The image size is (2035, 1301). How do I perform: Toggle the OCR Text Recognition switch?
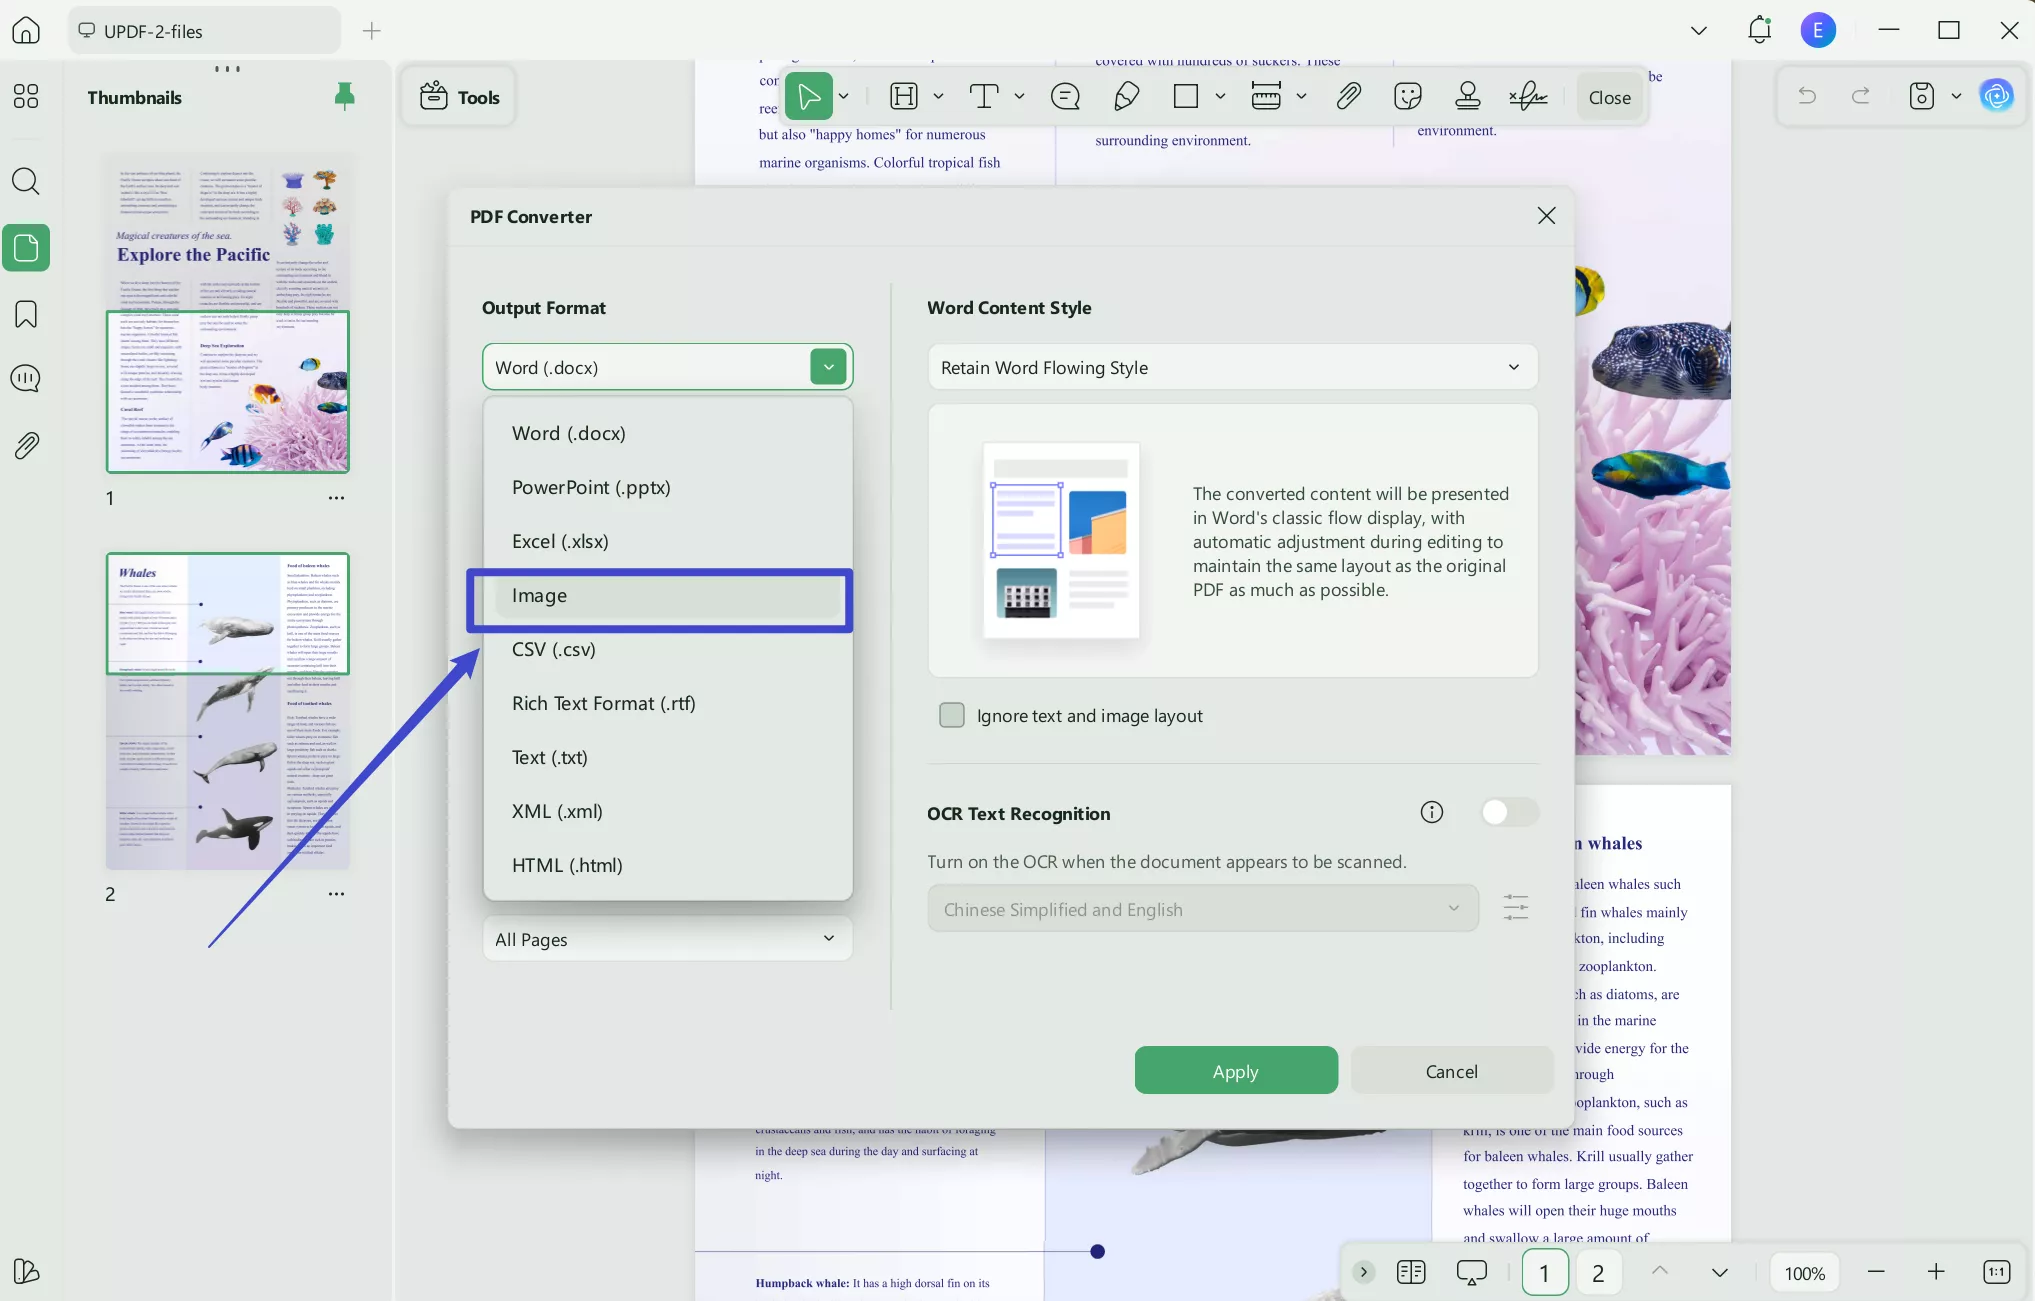[x=1508, y=812]
